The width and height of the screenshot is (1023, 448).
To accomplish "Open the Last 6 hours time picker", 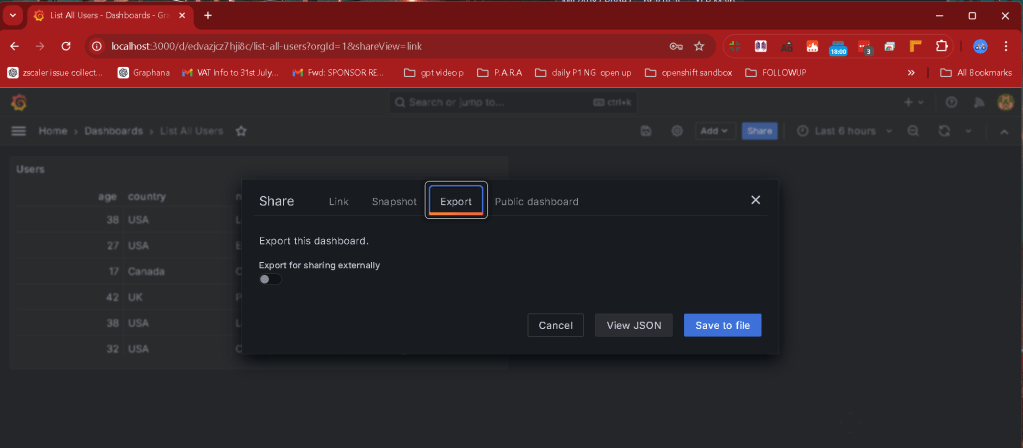I will [845, 131].
